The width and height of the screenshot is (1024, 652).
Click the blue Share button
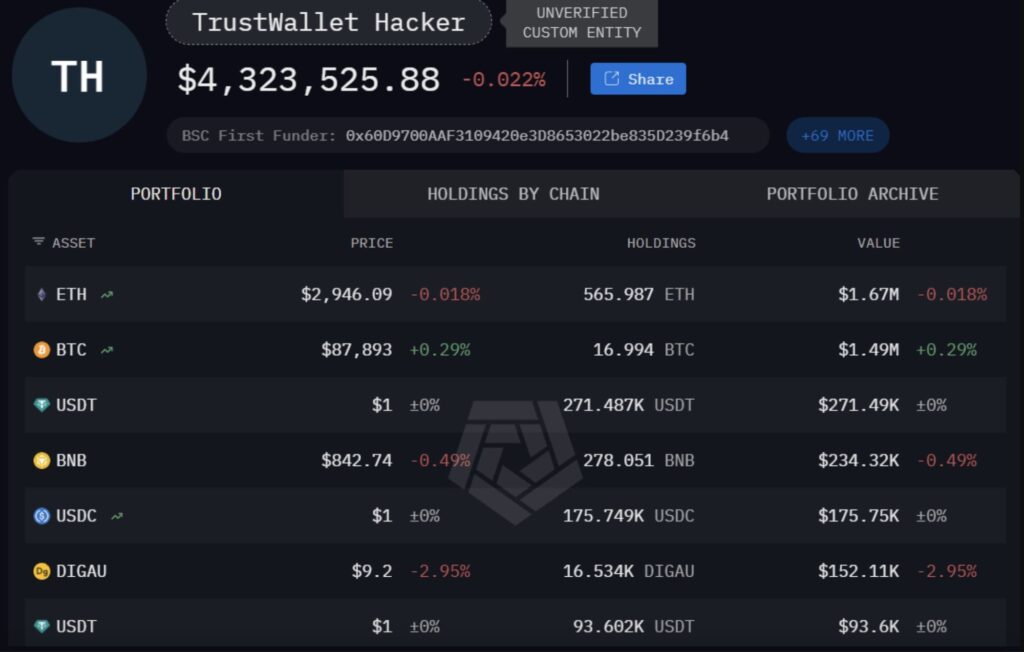click(x=638, y=79)
